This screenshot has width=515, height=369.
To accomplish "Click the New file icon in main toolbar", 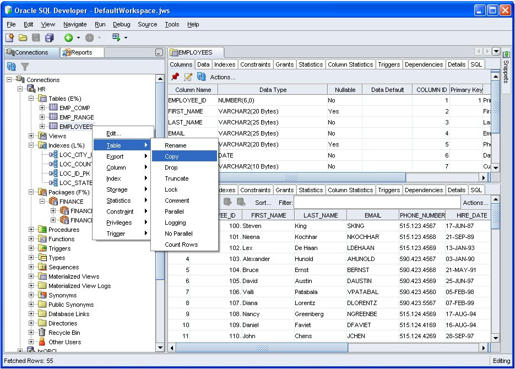I will coord(10,38).
